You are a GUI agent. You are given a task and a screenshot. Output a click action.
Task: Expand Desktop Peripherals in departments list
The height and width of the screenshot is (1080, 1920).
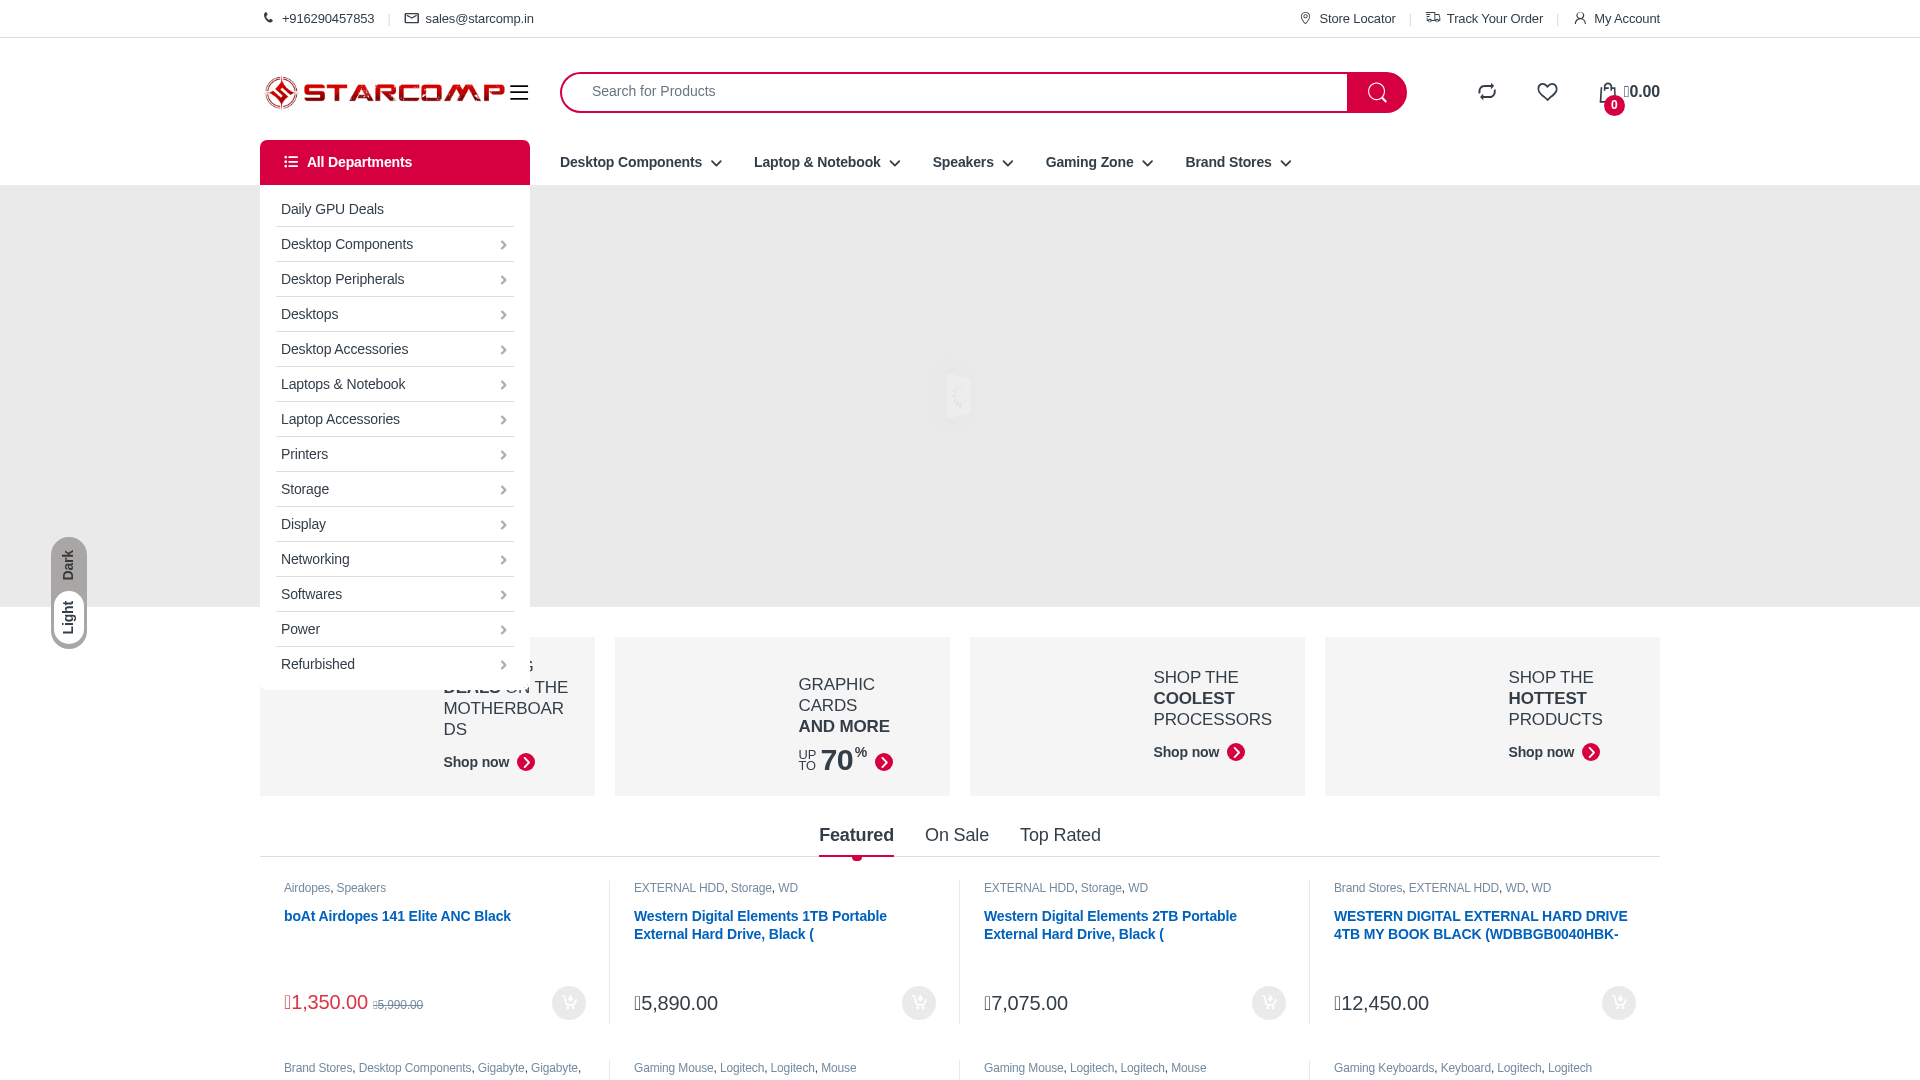[395, 279]
